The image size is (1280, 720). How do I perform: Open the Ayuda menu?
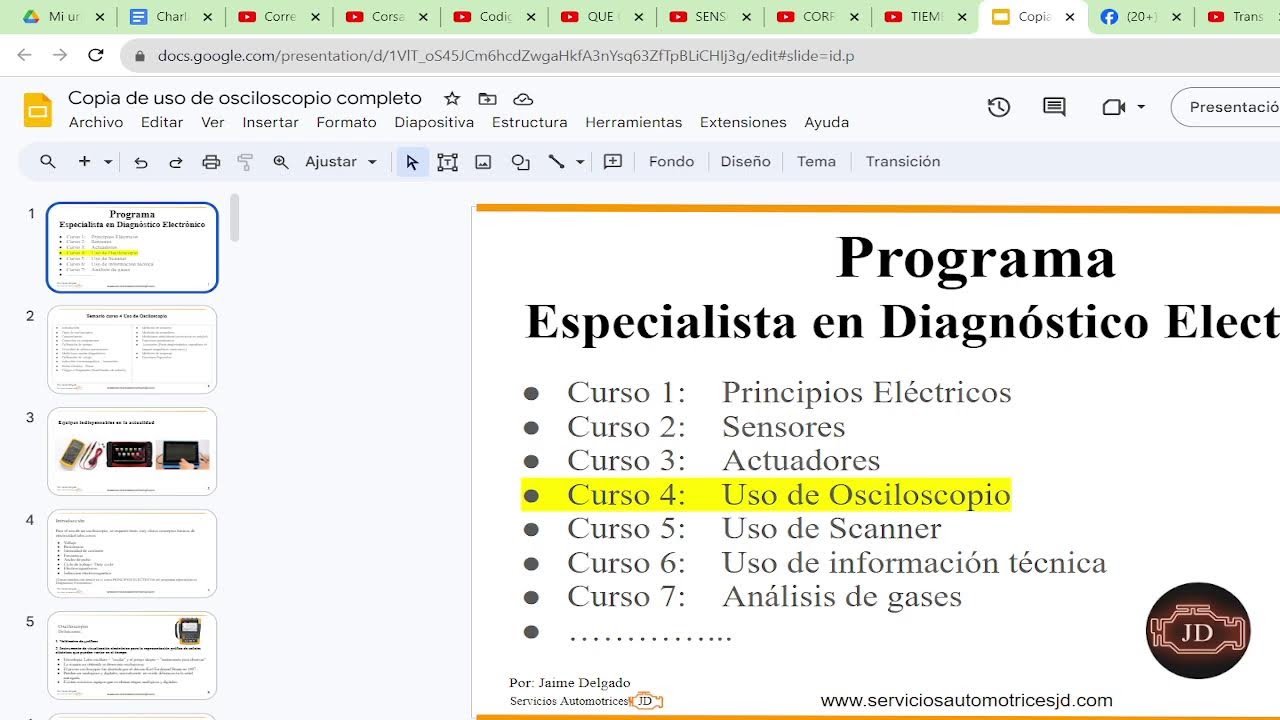coord(827,122)
